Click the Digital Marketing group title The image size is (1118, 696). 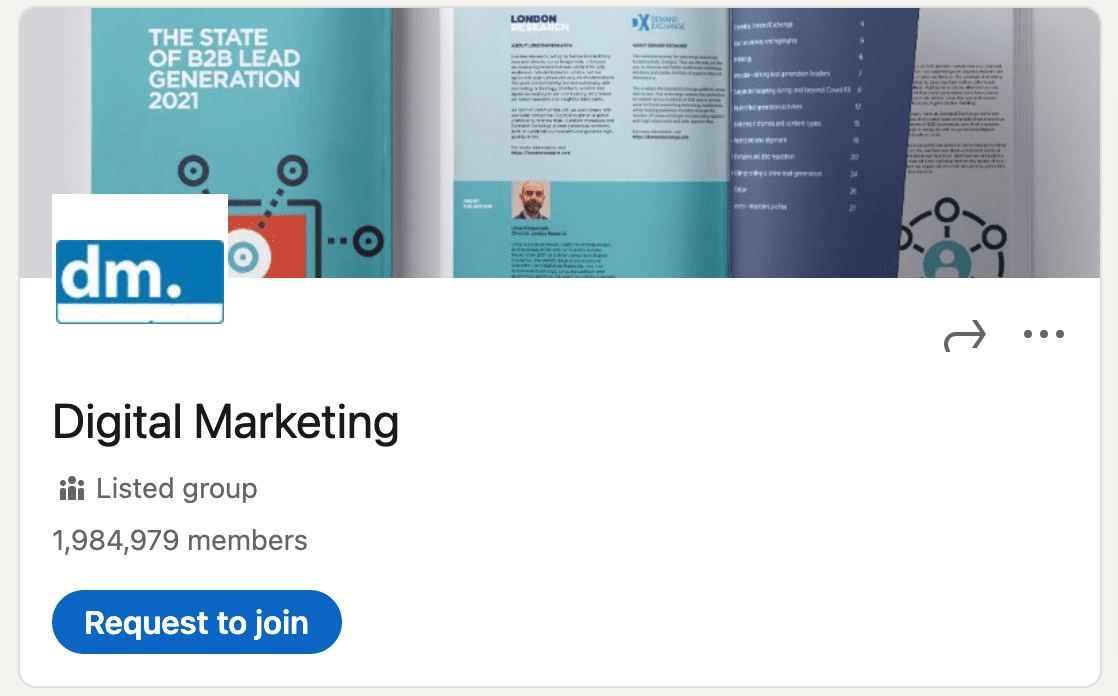(x=225, y=422)
